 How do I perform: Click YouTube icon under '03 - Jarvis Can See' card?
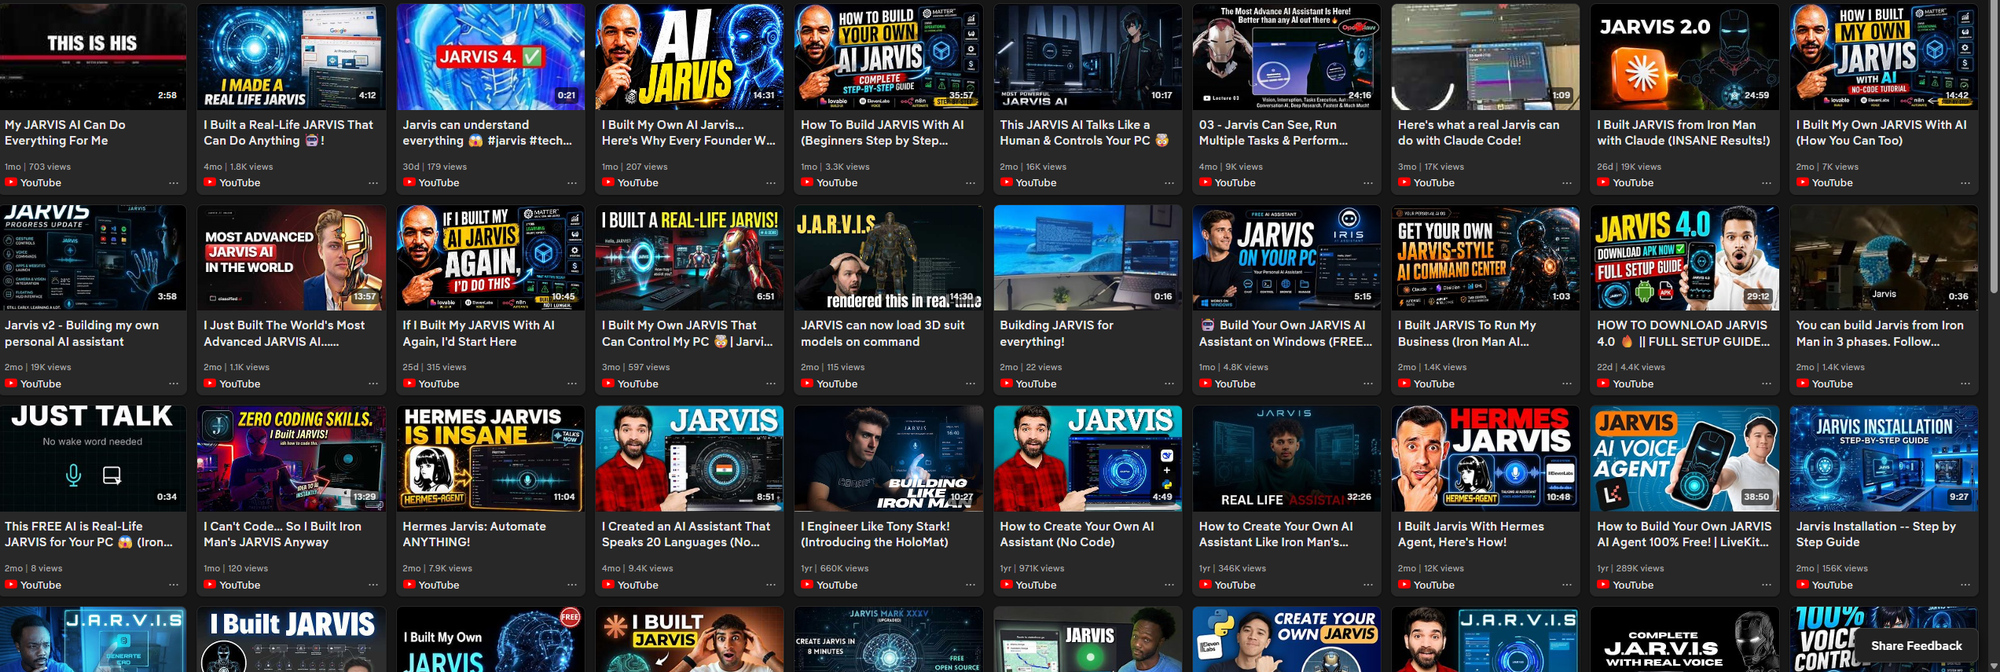point(1205,183)
